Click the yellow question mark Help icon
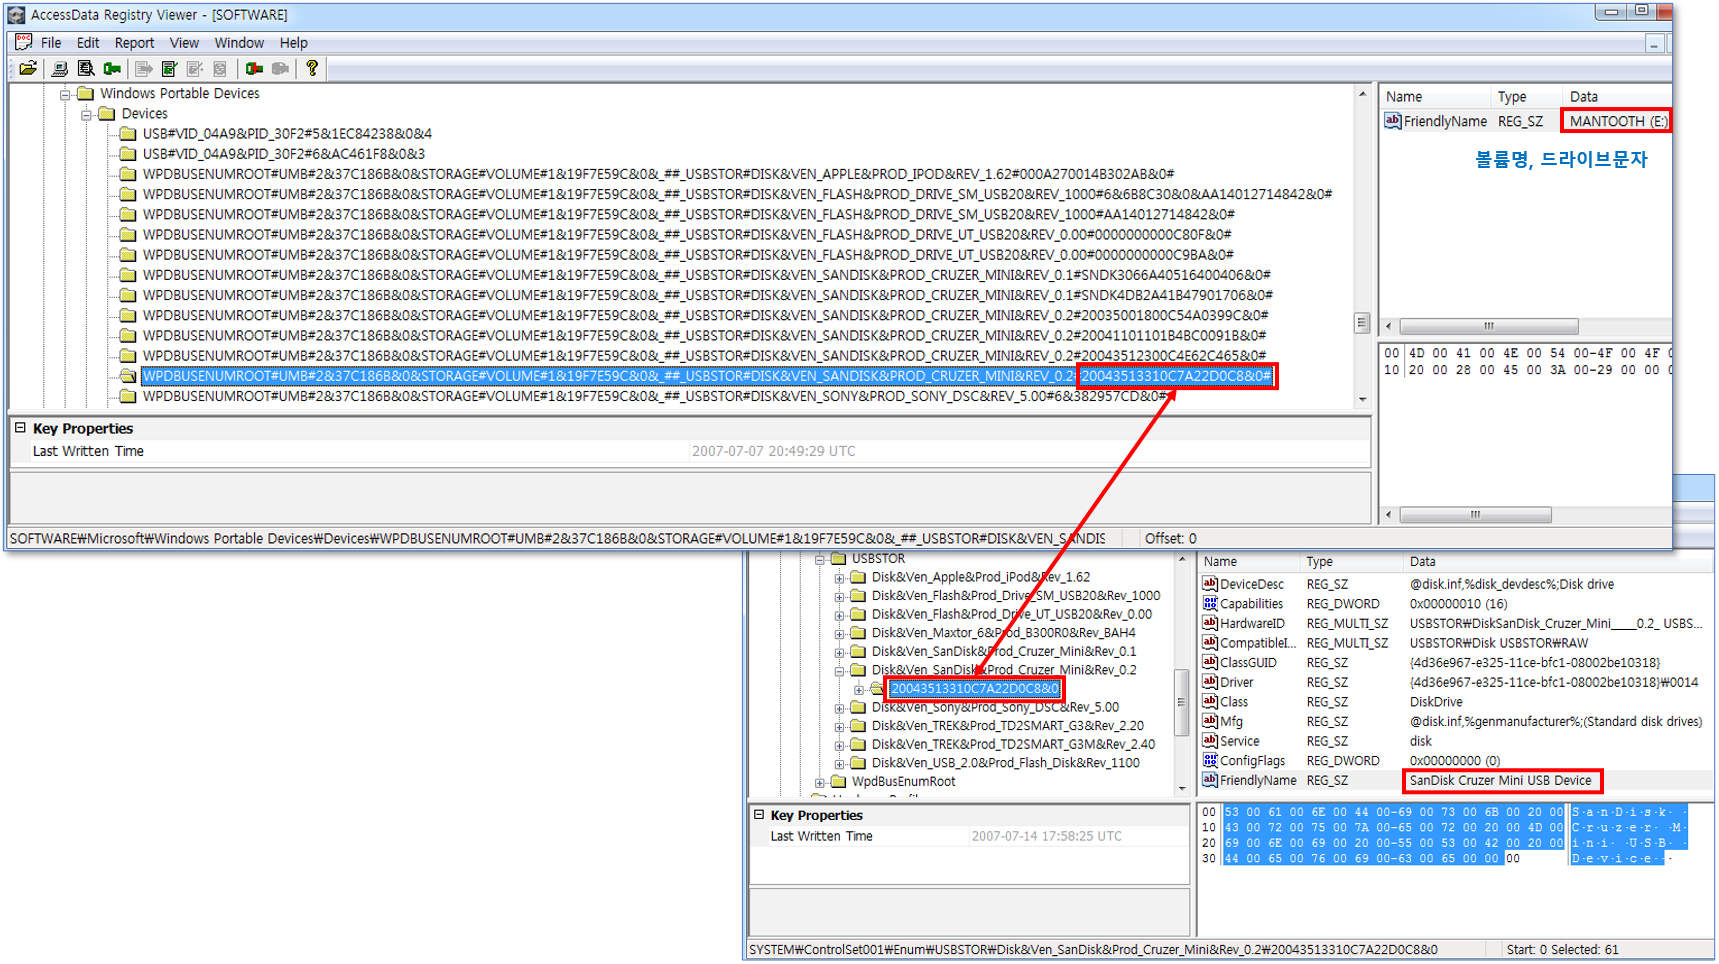 point(312,68)
